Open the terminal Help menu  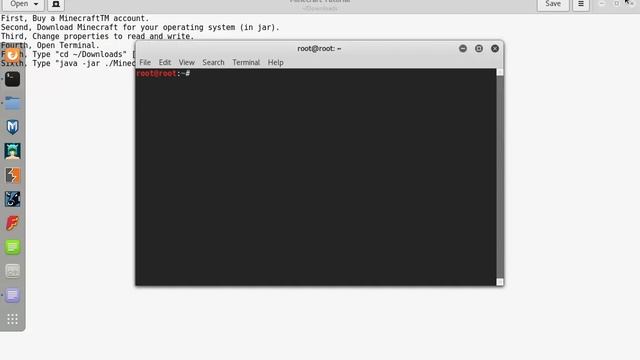[x=276, y=62]
